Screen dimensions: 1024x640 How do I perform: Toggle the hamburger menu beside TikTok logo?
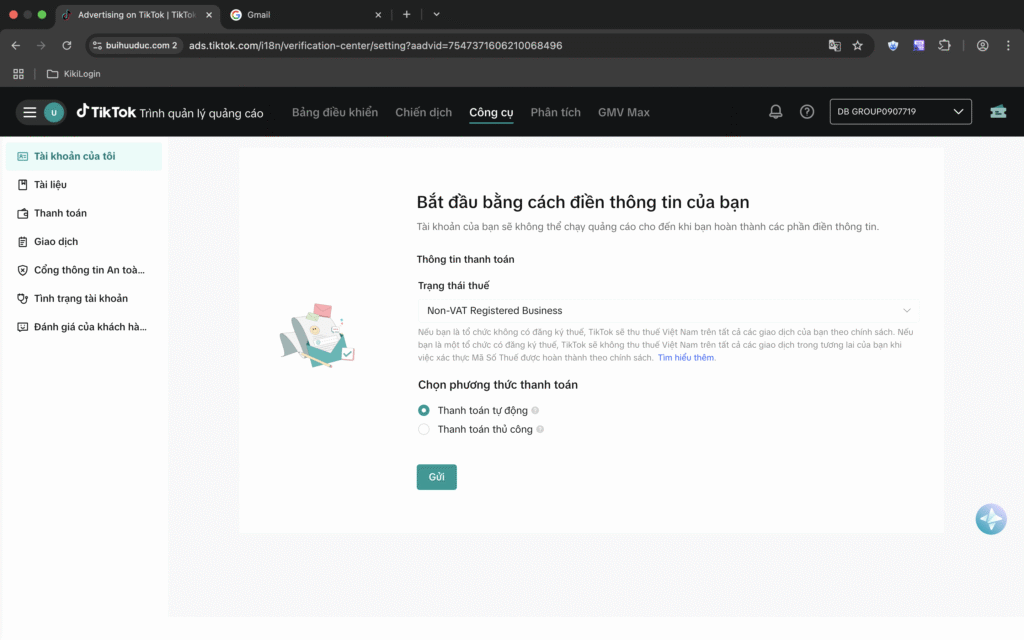(x=29, y=111)
